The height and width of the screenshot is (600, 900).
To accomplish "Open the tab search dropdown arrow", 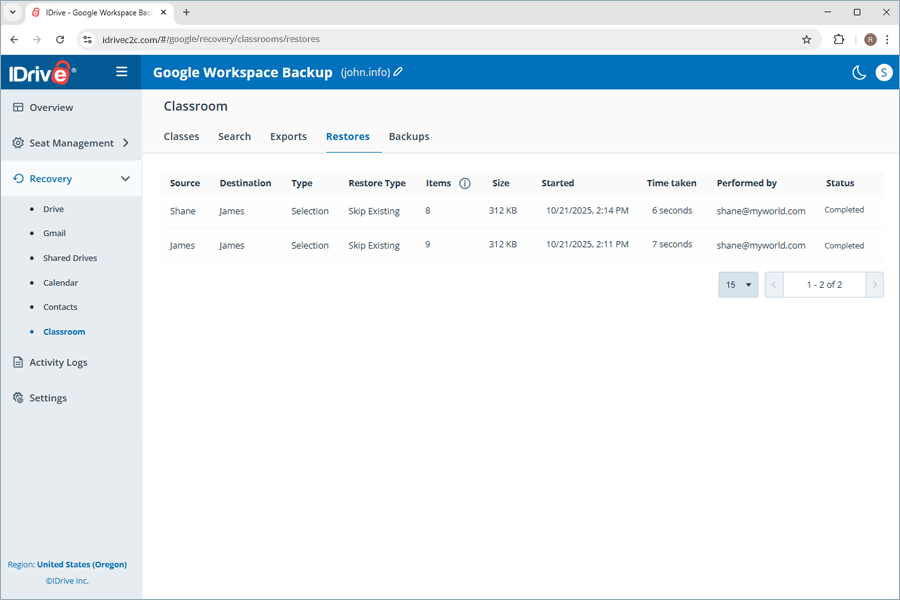I will click(x=12, y=12).
